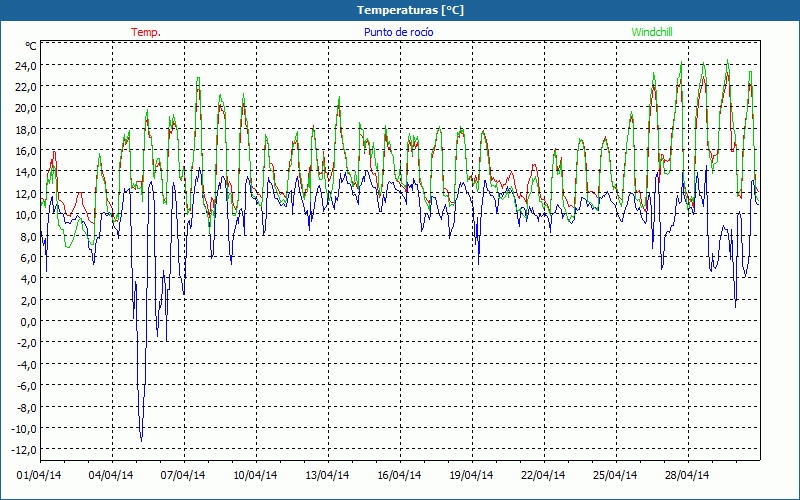Click the Temperaturas [°C] chart title
800x500 pixels.
[410, 10]
